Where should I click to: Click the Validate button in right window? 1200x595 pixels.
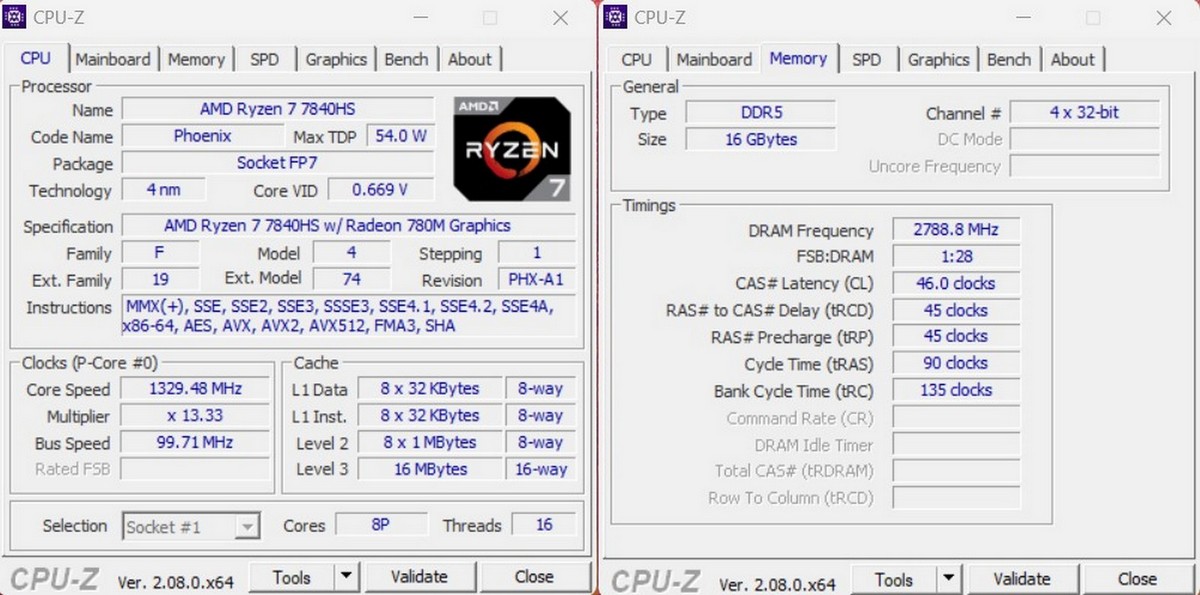click(x=1022, y=579)
